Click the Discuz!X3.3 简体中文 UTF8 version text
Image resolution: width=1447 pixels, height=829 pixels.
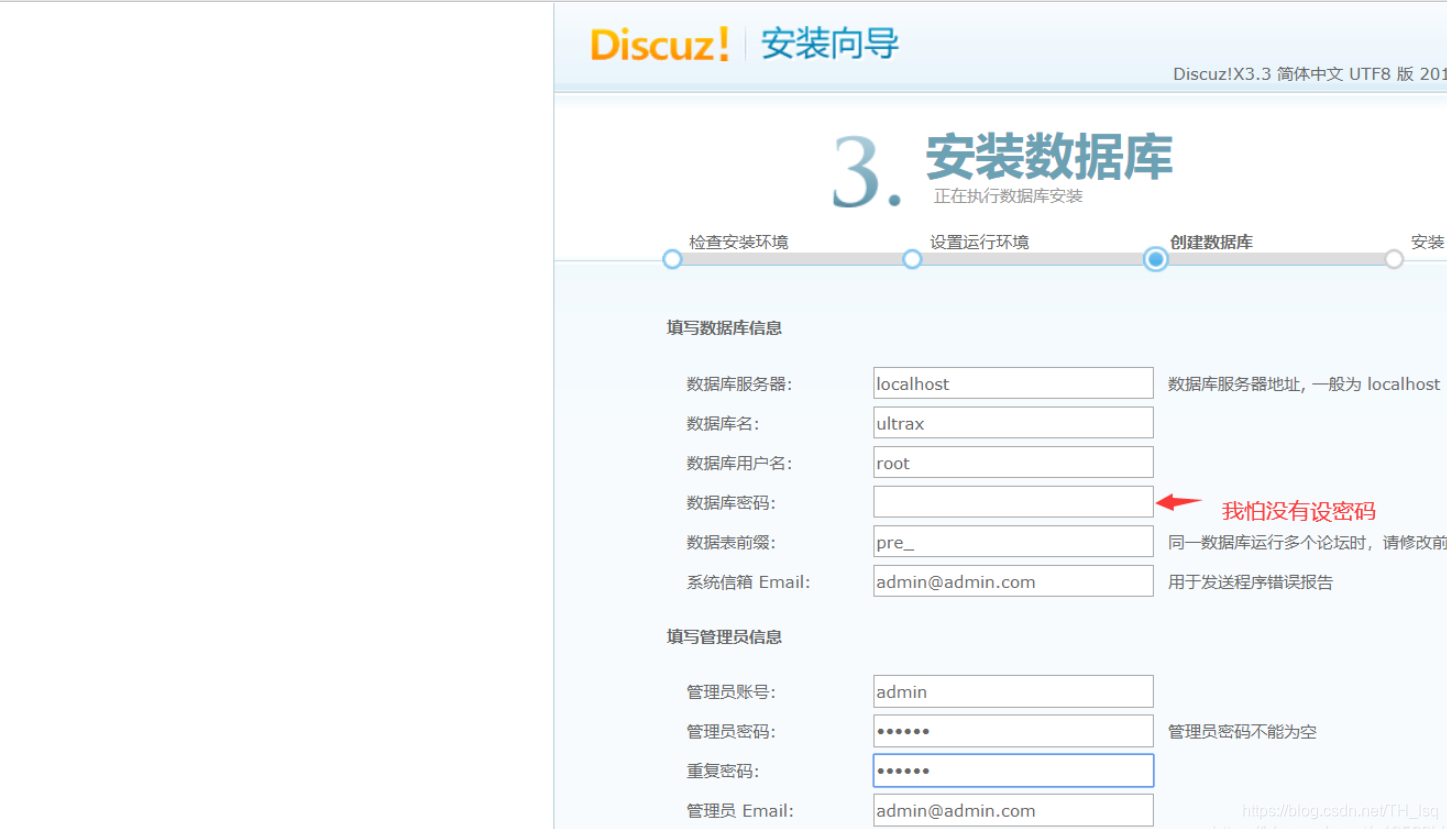[x=1310, y=74]
